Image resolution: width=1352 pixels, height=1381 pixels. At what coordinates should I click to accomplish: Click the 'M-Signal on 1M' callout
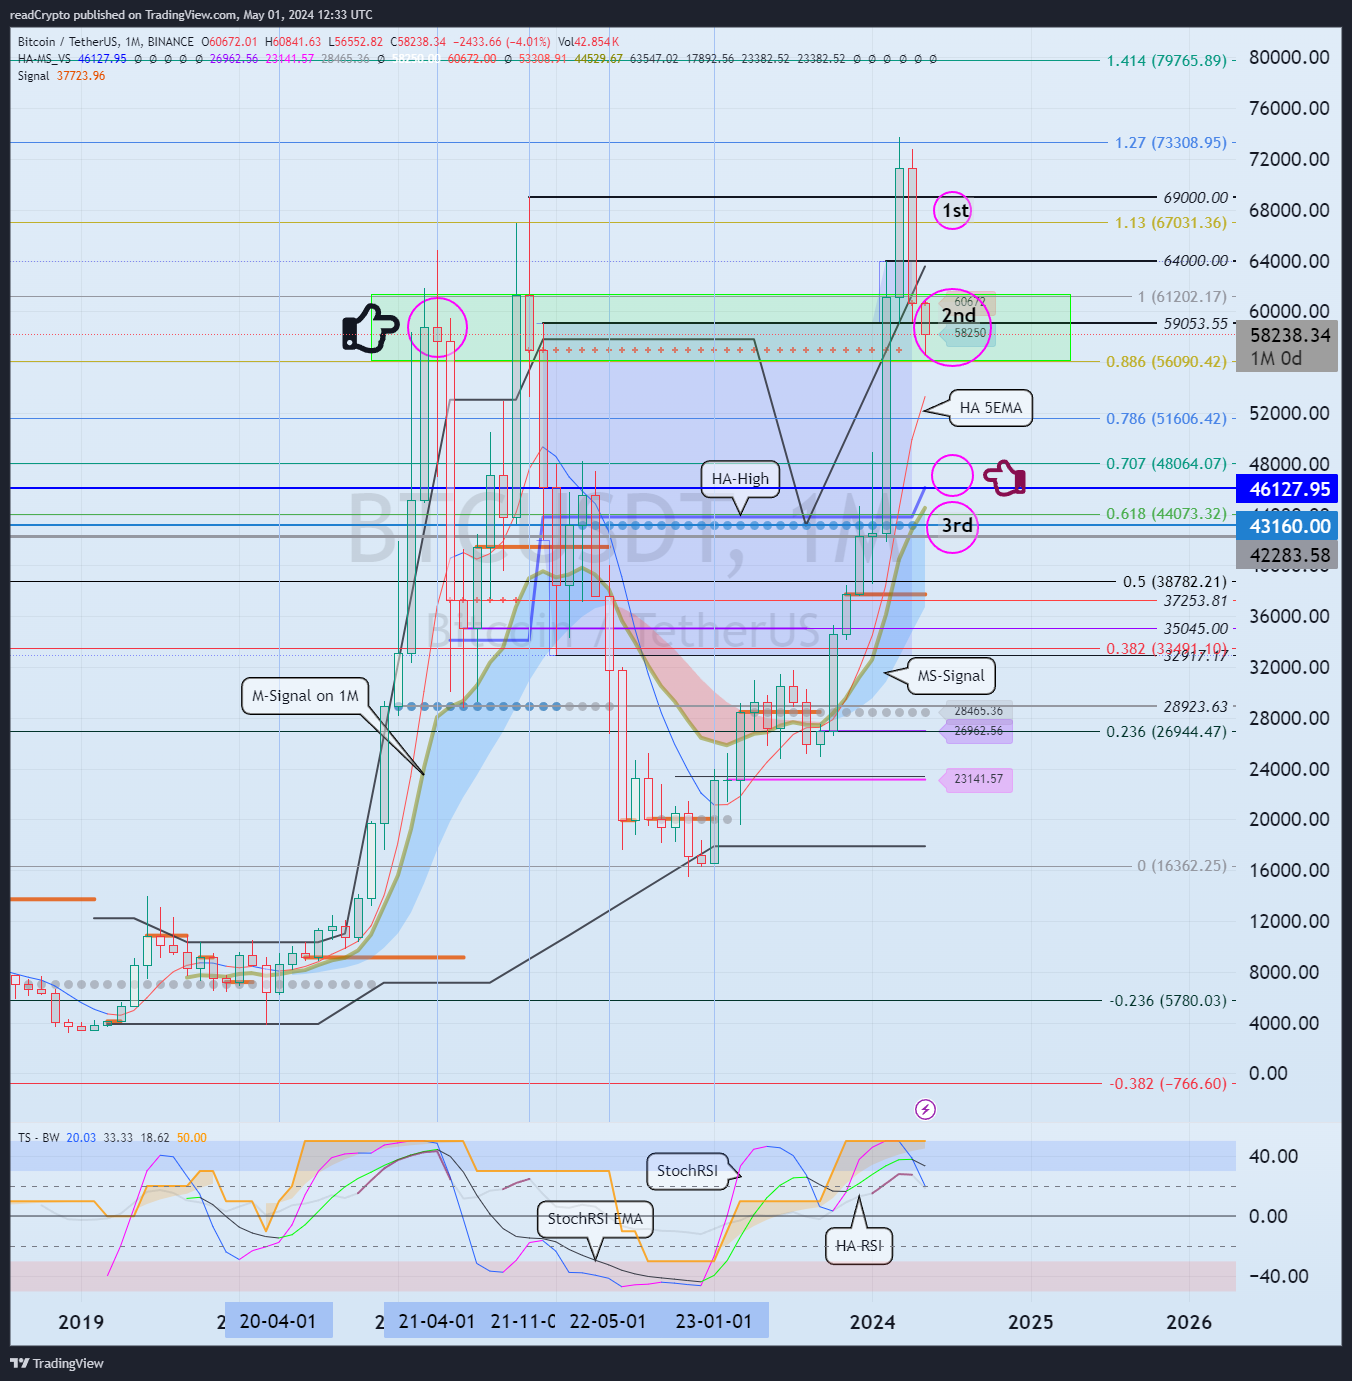click(x=305, y=696)
